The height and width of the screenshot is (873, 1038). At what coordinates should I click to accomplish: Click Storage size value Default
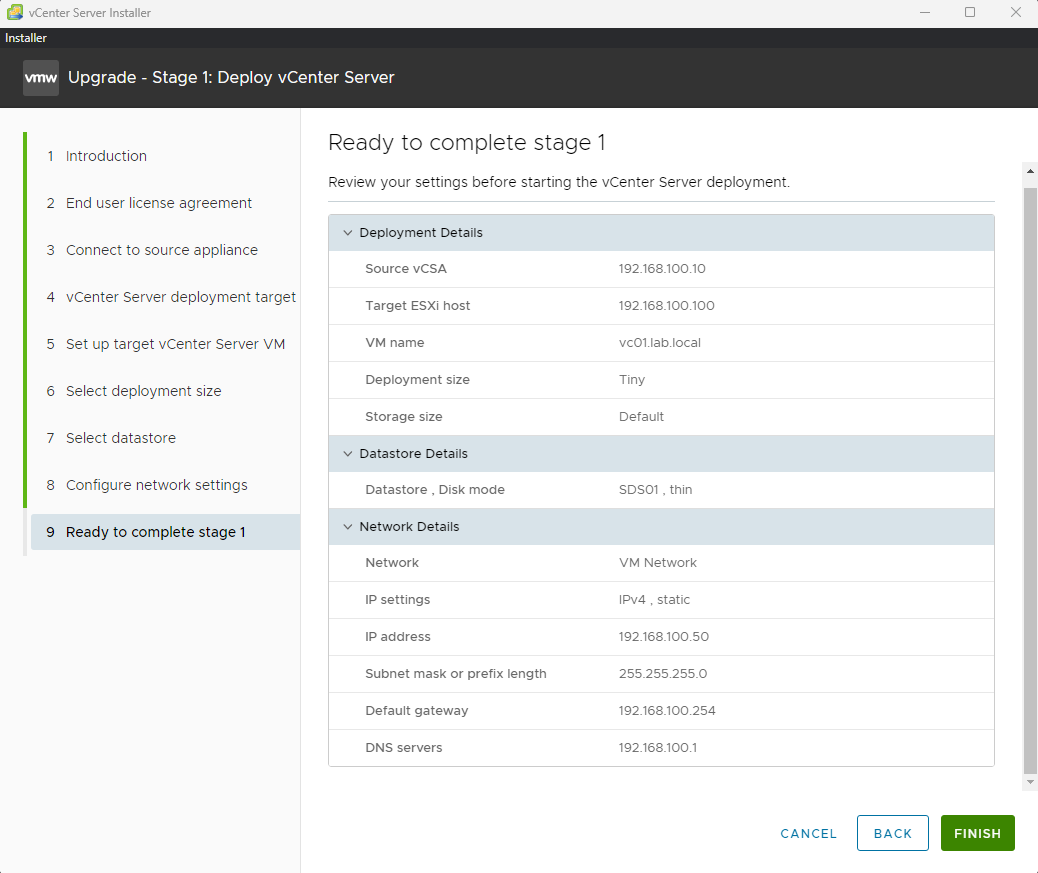tap(641, 417)
